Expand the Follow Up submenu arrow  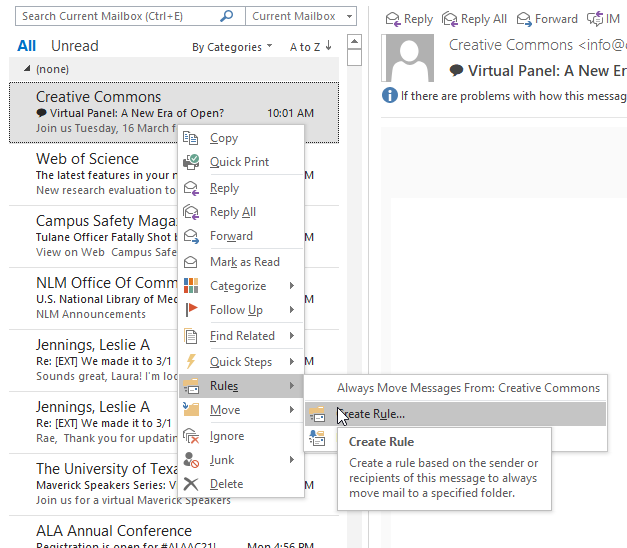pos(292,310)
